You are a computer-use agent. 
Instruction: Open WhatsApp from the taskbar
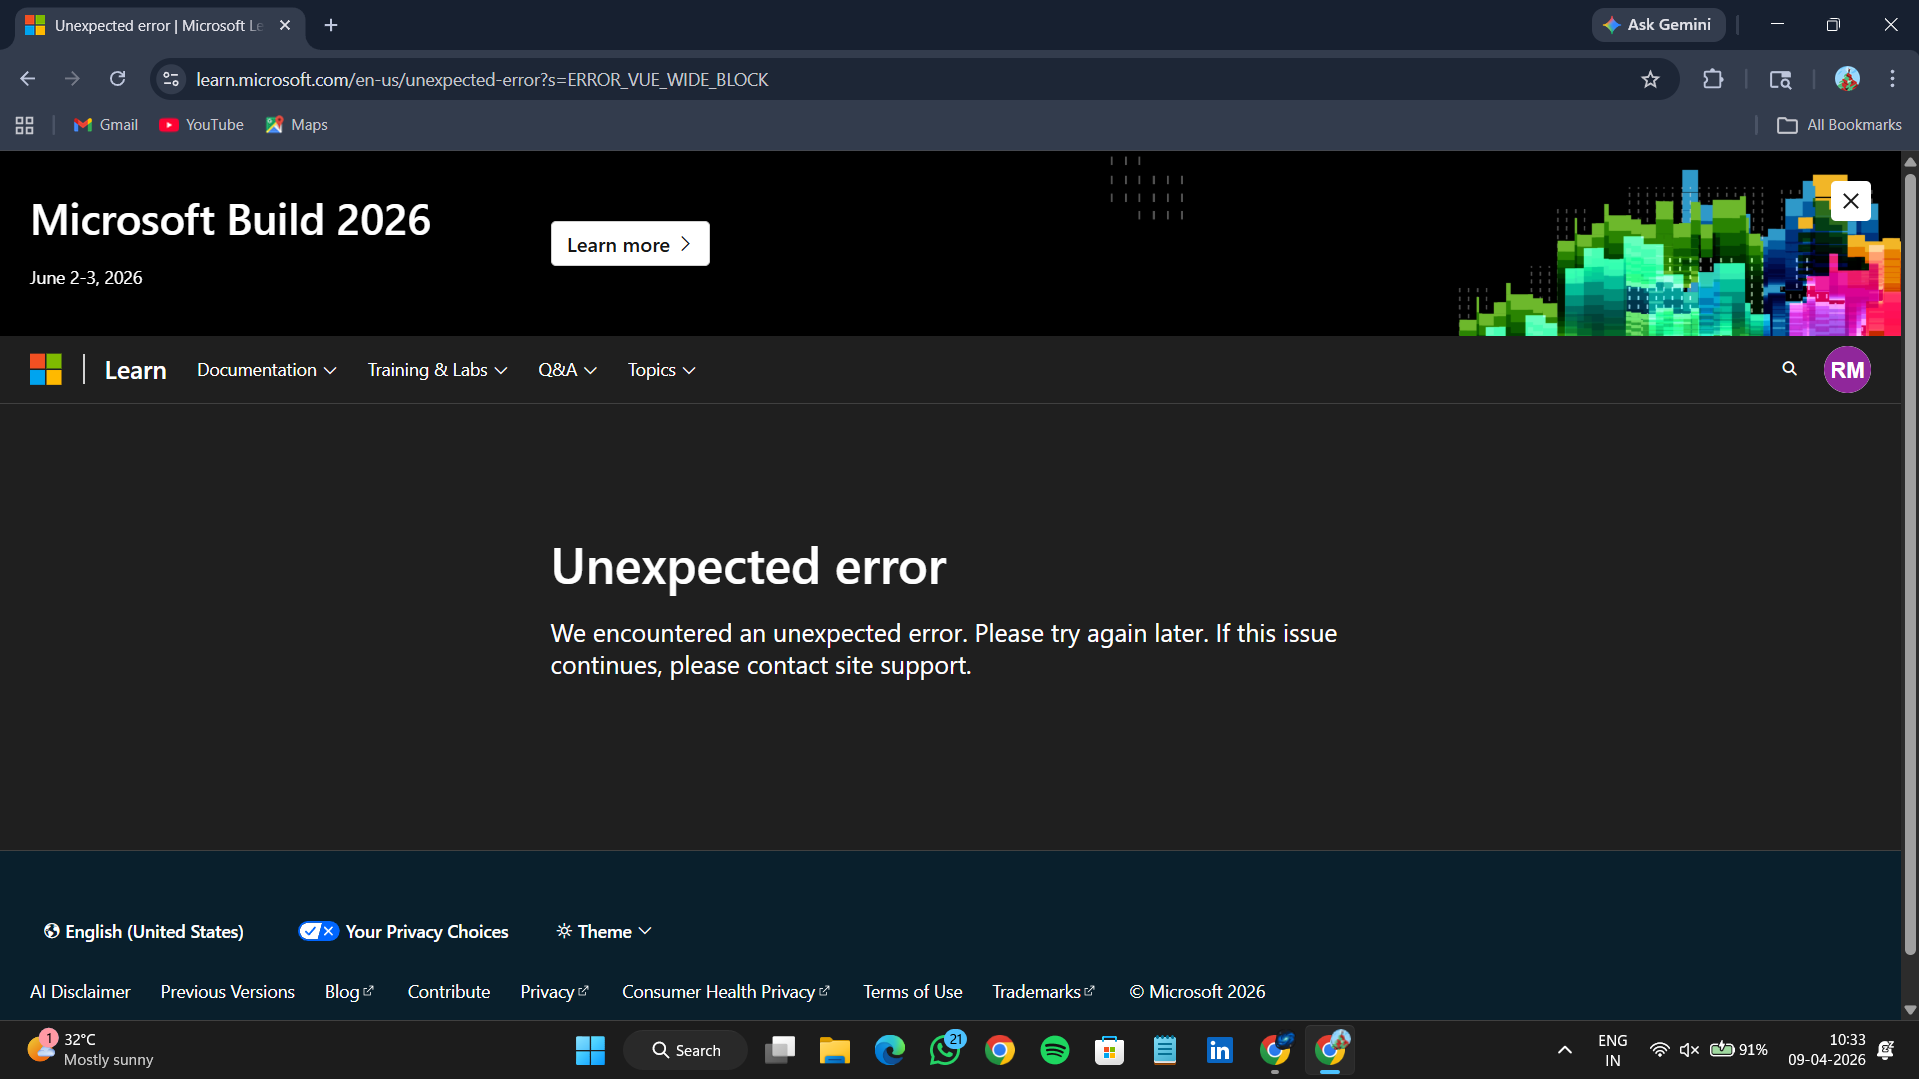point(945,1049)
